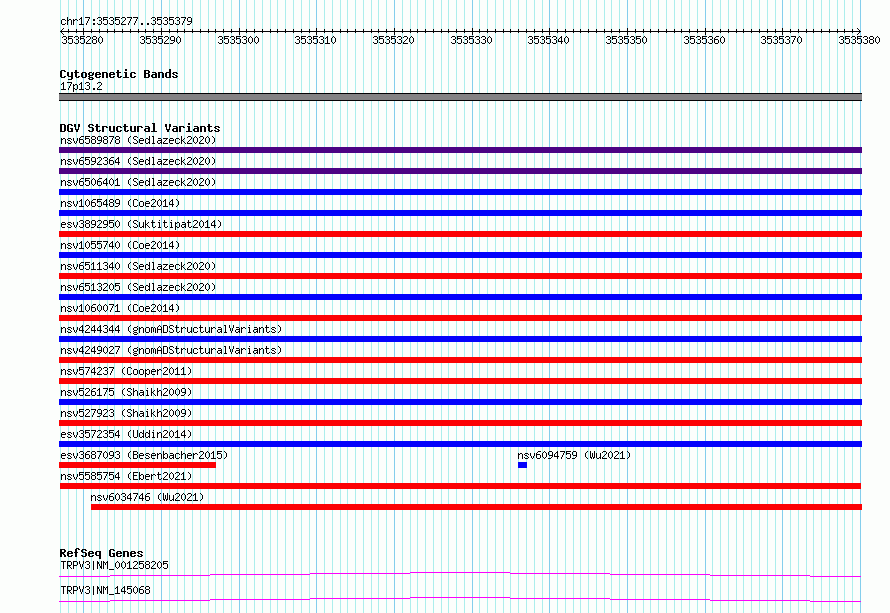Click ruler position 3535310
Screen dimensions: 890x613
tap(316, 40)
